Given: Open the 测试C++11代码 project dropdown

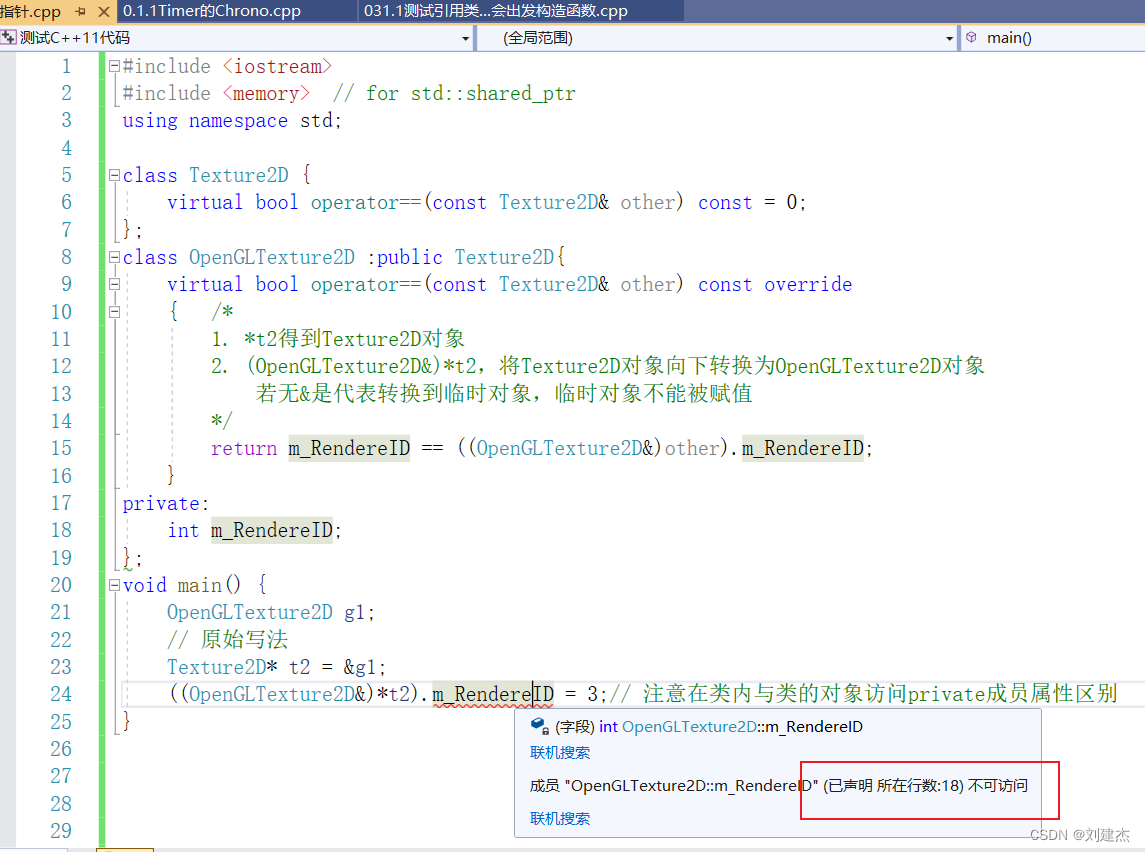Looking at the screenshot, I should [464, 38].
